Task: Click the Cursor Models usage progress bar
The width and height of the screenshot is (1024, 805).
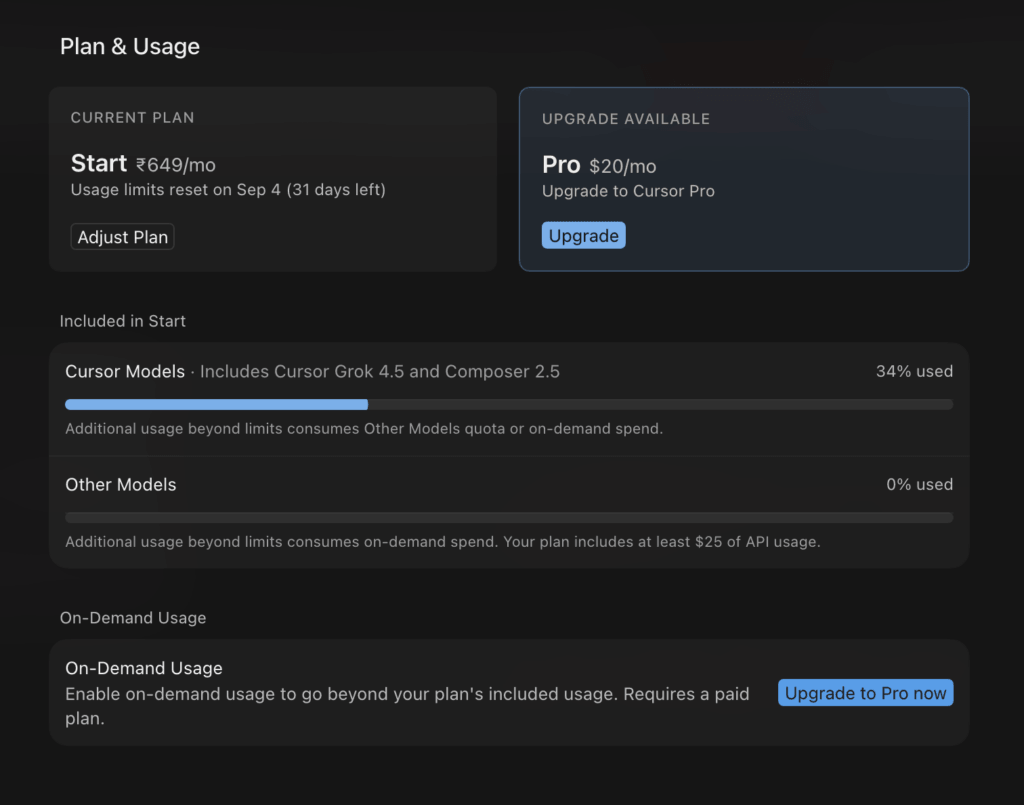Action: (509, 405)
